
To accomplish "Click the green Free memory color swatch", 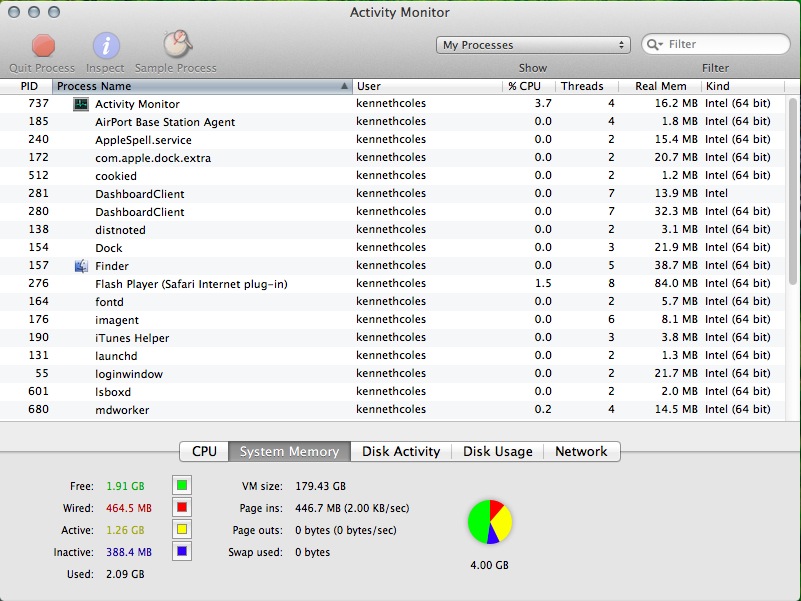I will point(182,486).
